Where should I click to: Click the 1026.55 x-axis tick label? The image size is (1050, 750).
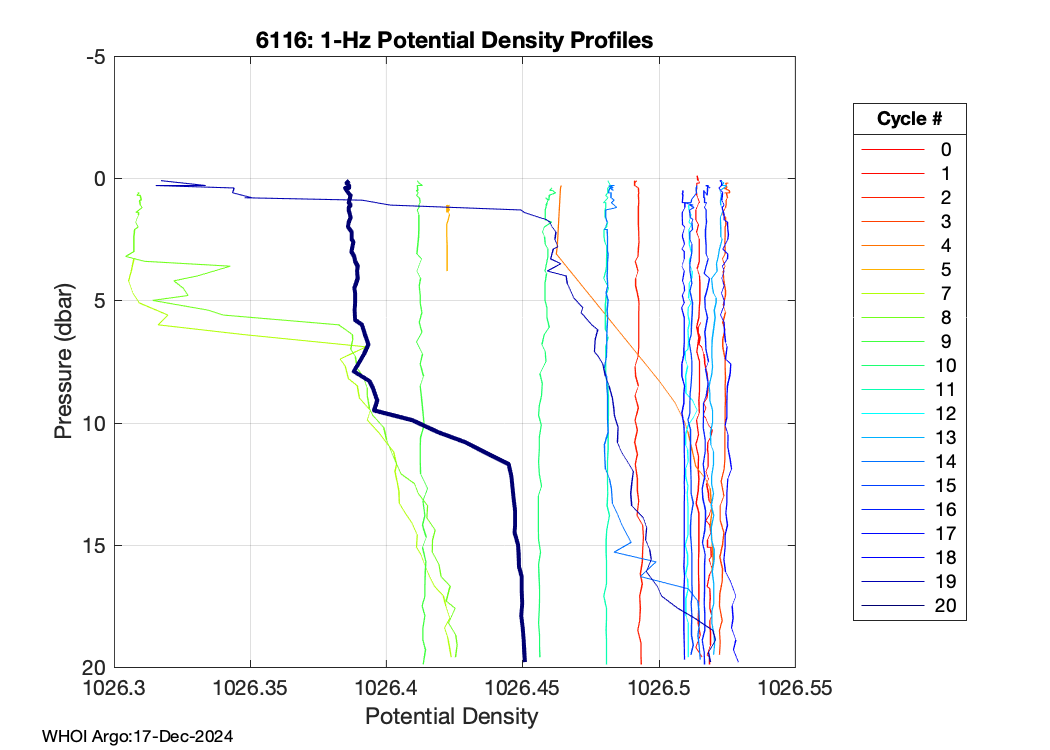point(795,689)
